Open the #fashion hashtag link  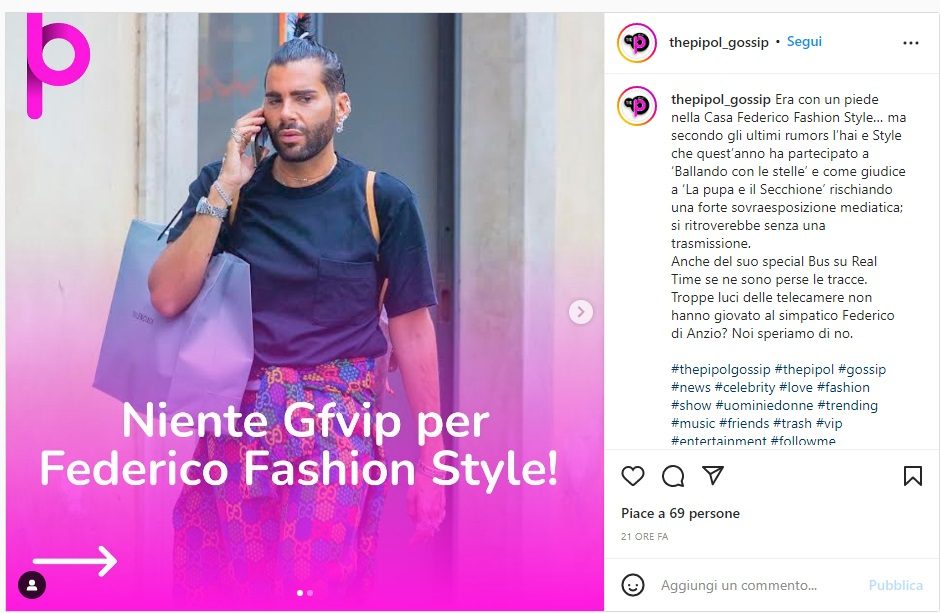pos(843,388)
